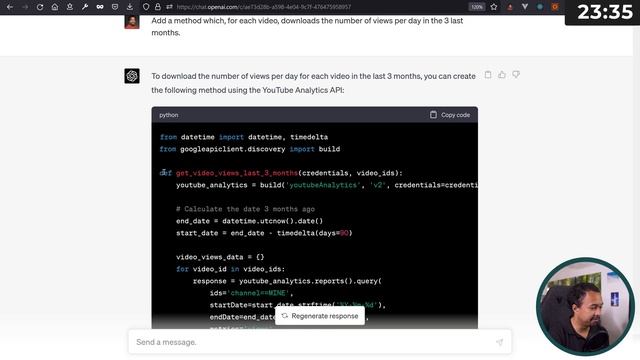Open the wrench developer tools icon
Screen dimensions: 640x360
[85, 7]
